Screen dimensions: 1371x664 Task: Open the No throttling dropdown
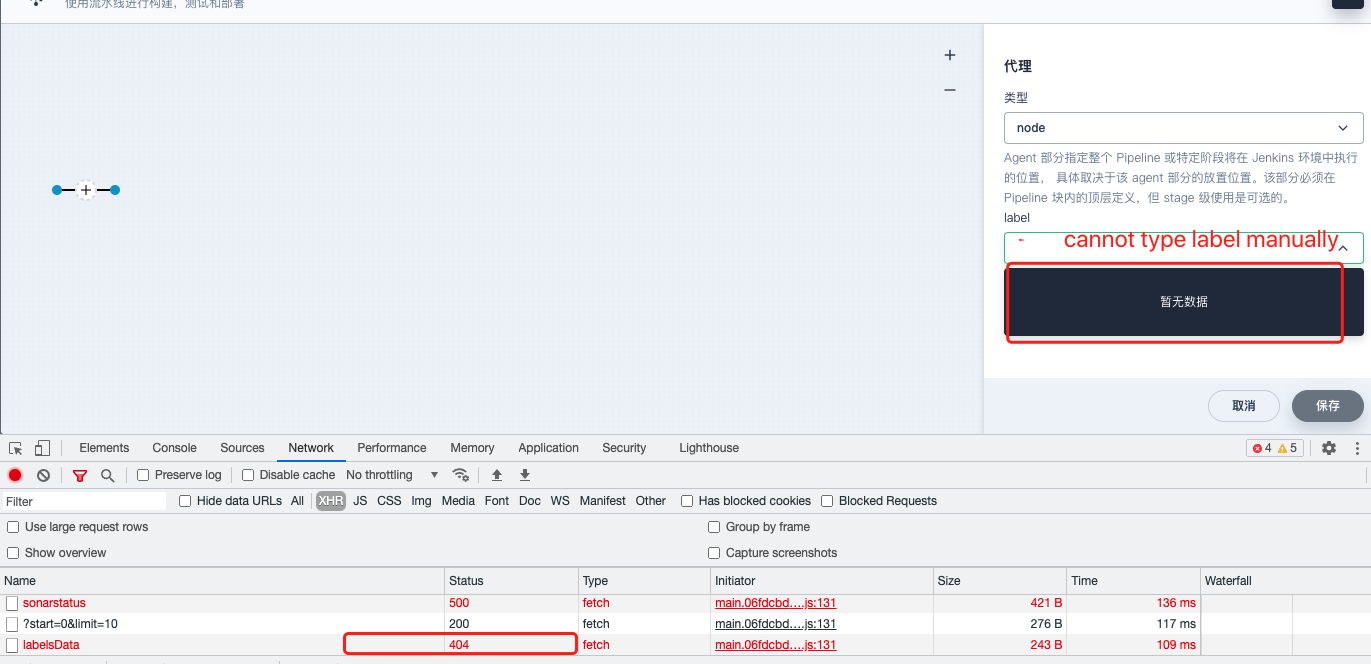392,475
